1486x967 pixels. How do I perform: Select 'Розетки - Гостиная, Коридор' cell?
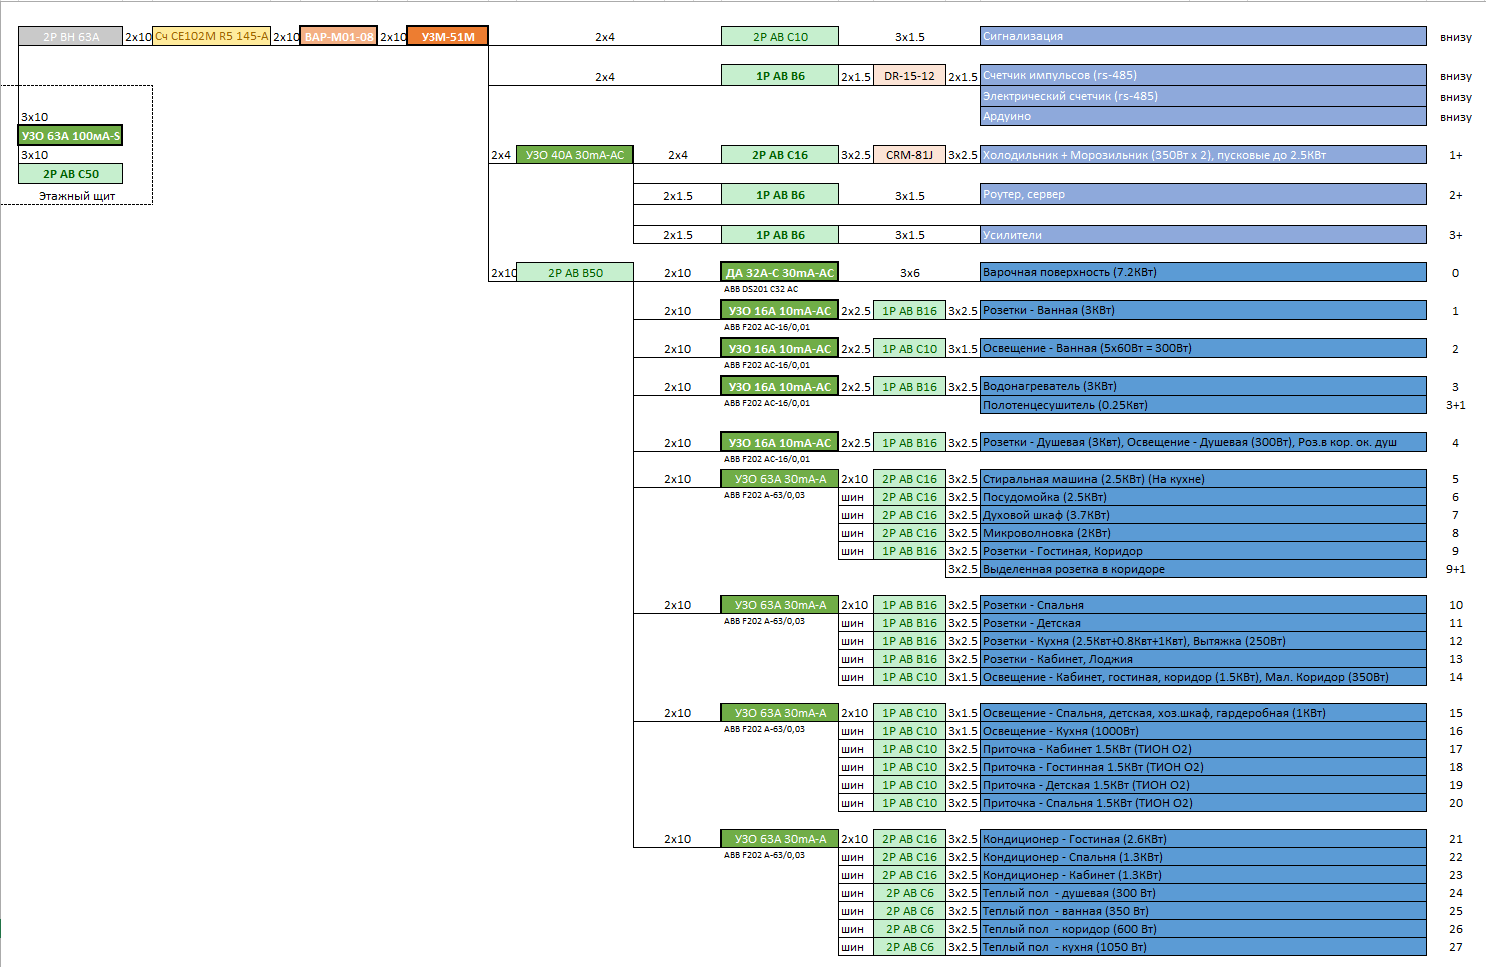[x=1204, y=551]
